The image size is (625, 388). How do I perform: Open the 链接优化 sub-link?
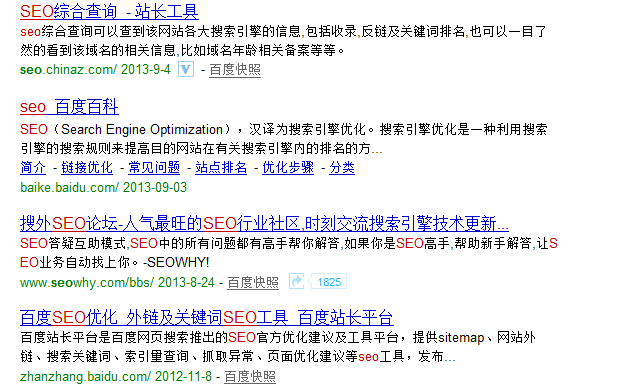coord(87,167)
